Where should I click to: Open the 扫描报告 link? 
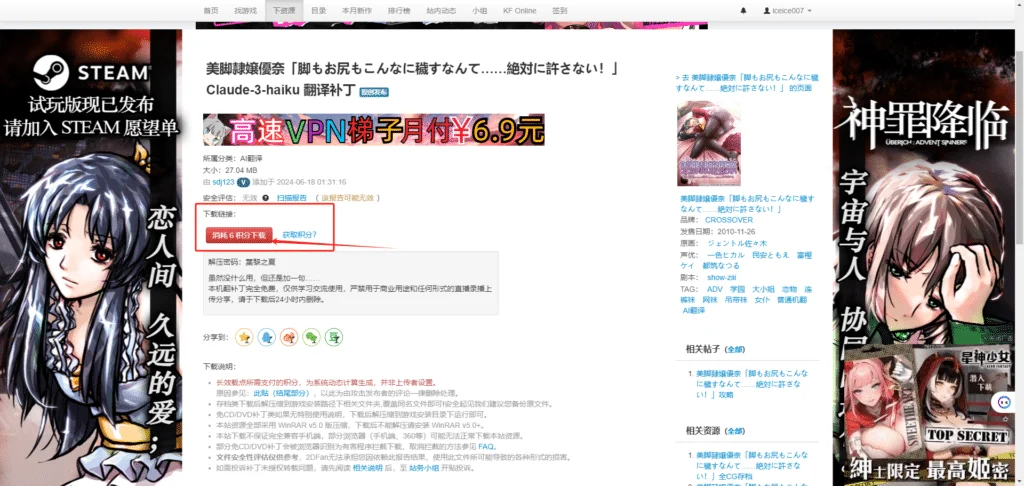[290, 198]
